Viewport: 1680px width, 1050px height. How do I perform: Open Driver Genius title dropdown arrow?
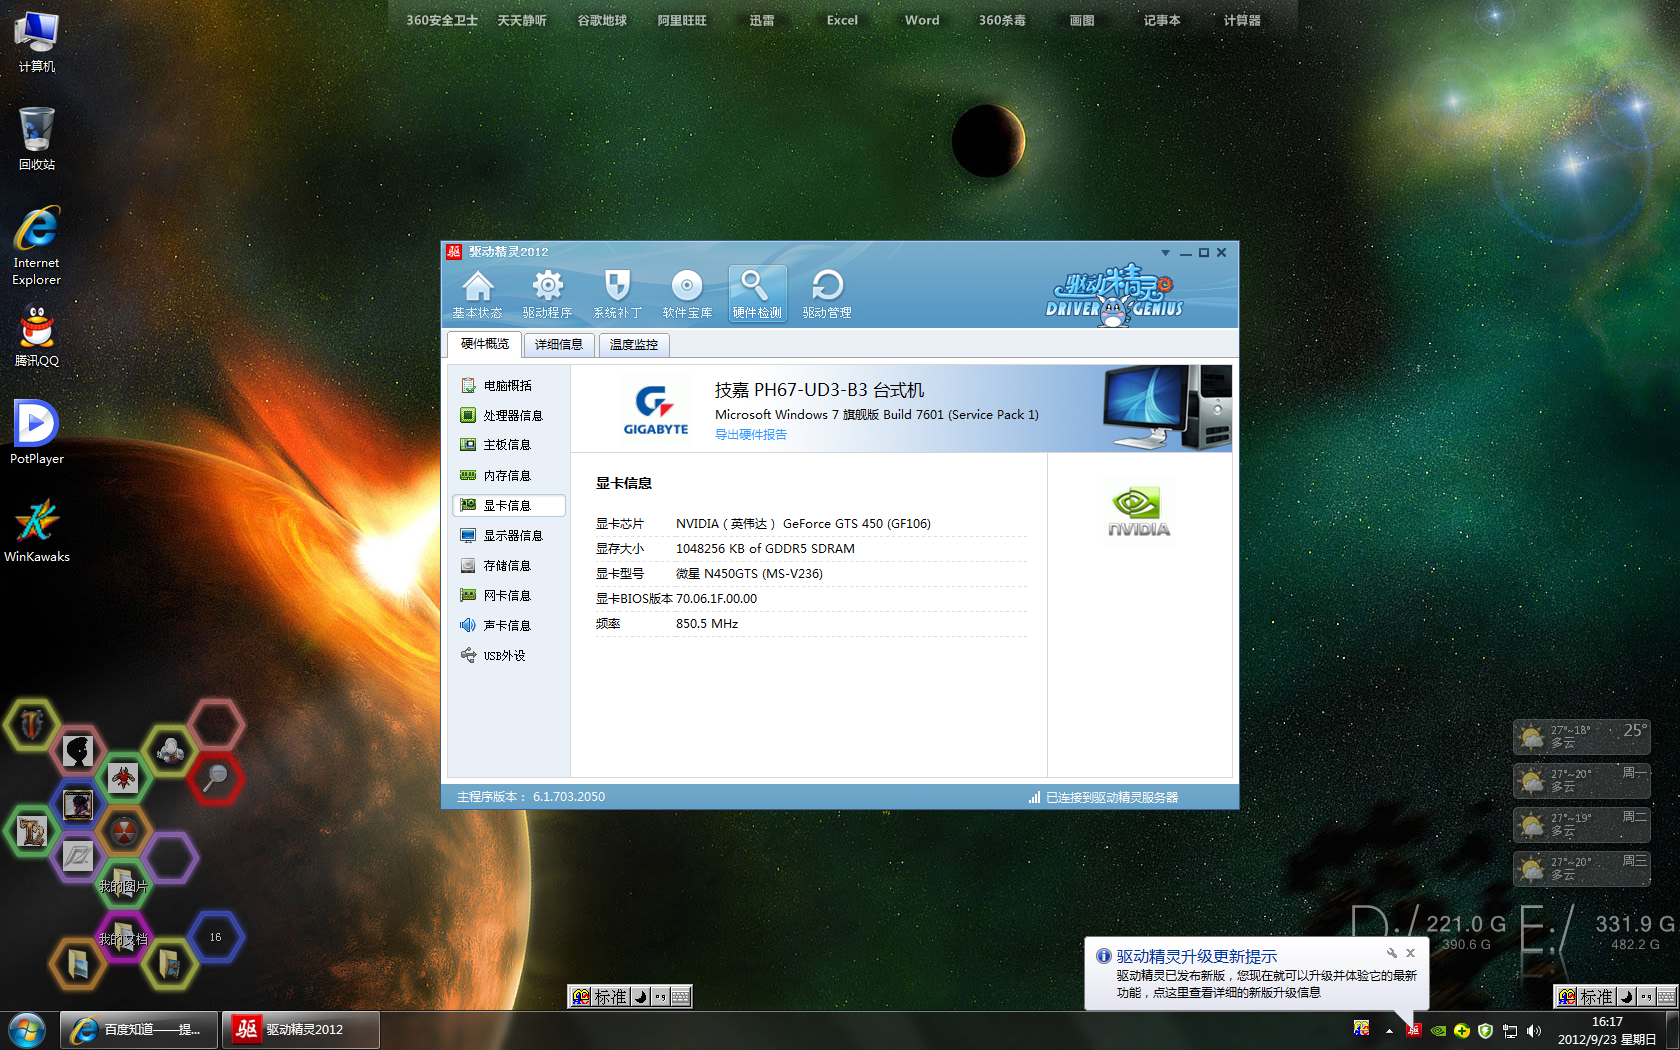(x=1165, y=253)
